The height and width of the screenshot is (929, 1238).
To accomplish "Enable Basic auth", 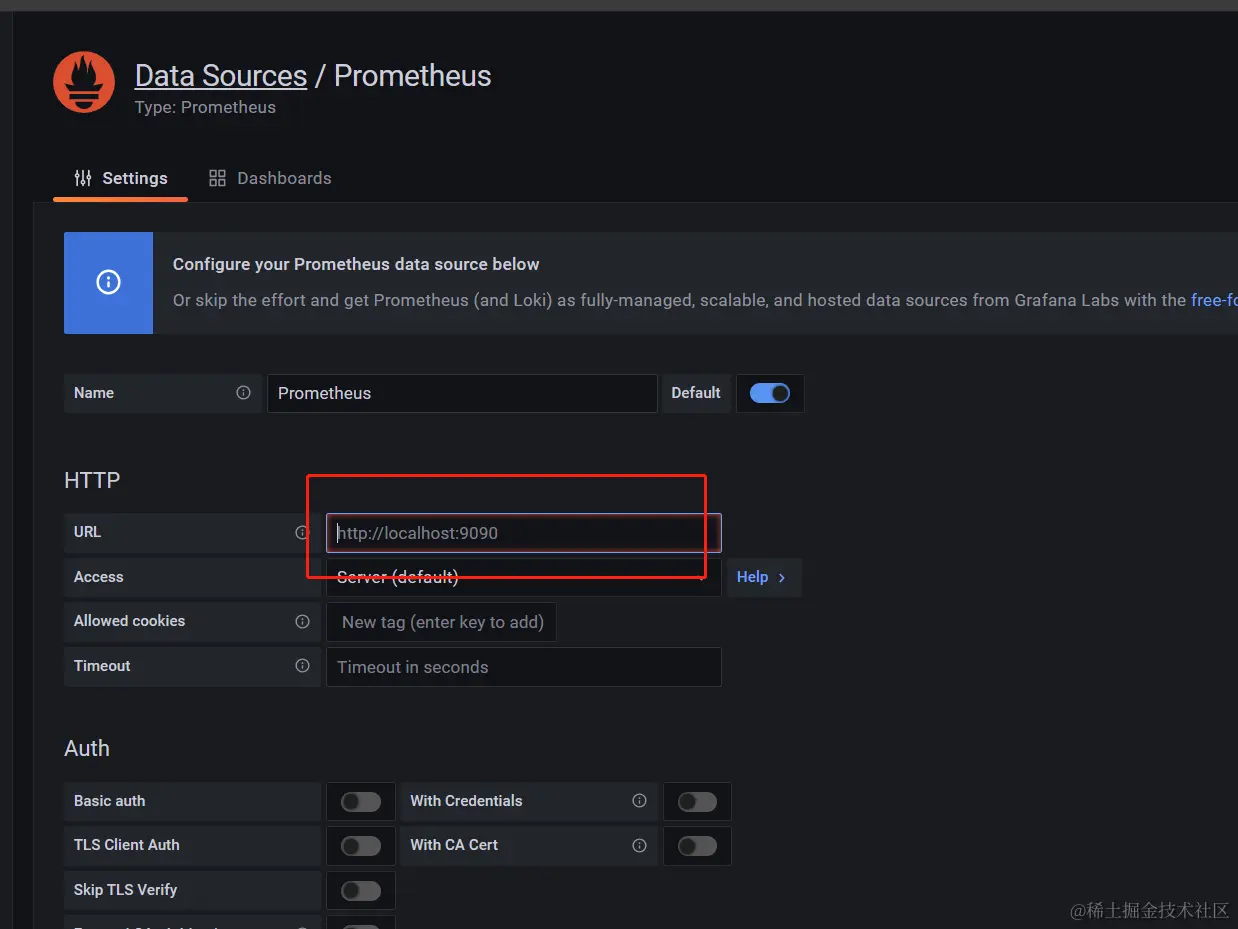I will [x=361, y=801].
